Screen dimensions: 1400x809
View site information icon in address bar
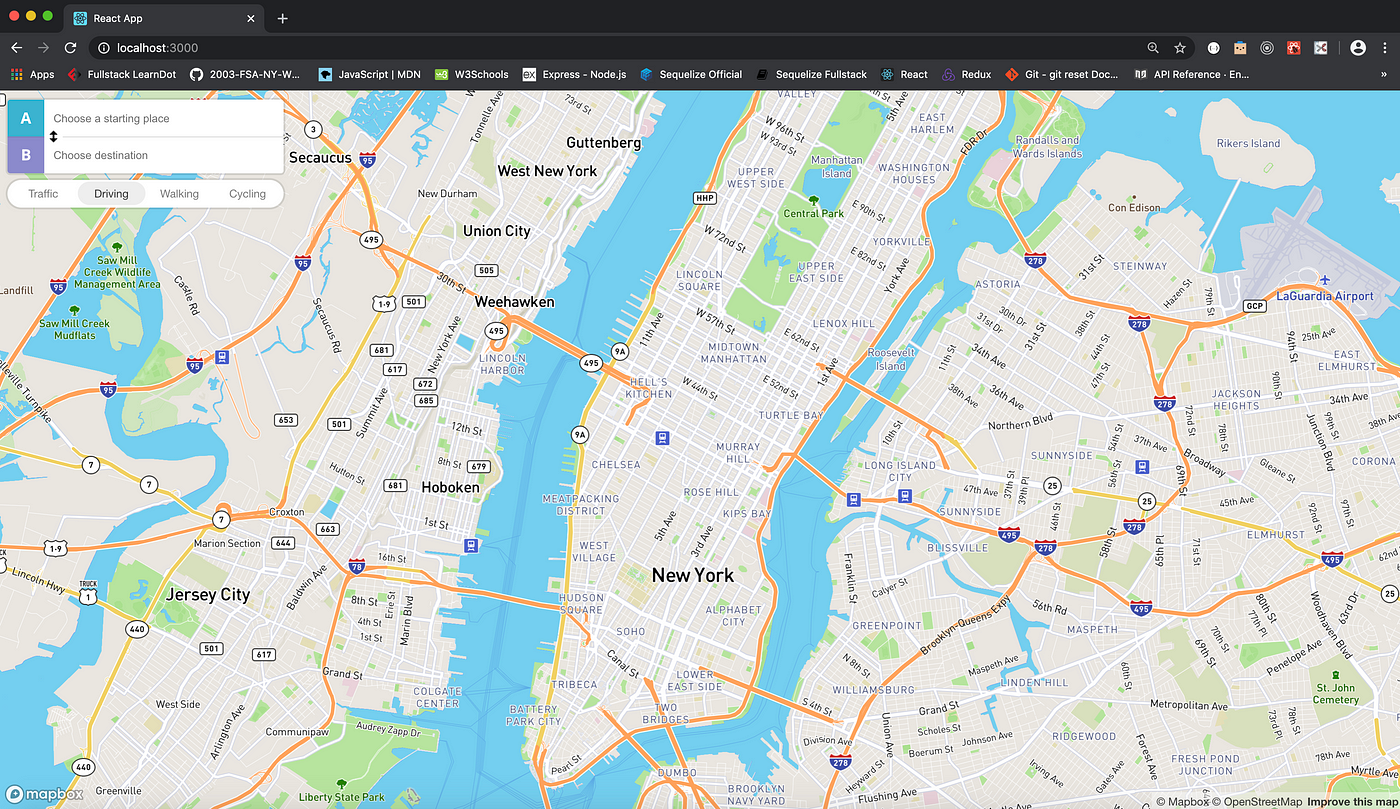[104, 47]
